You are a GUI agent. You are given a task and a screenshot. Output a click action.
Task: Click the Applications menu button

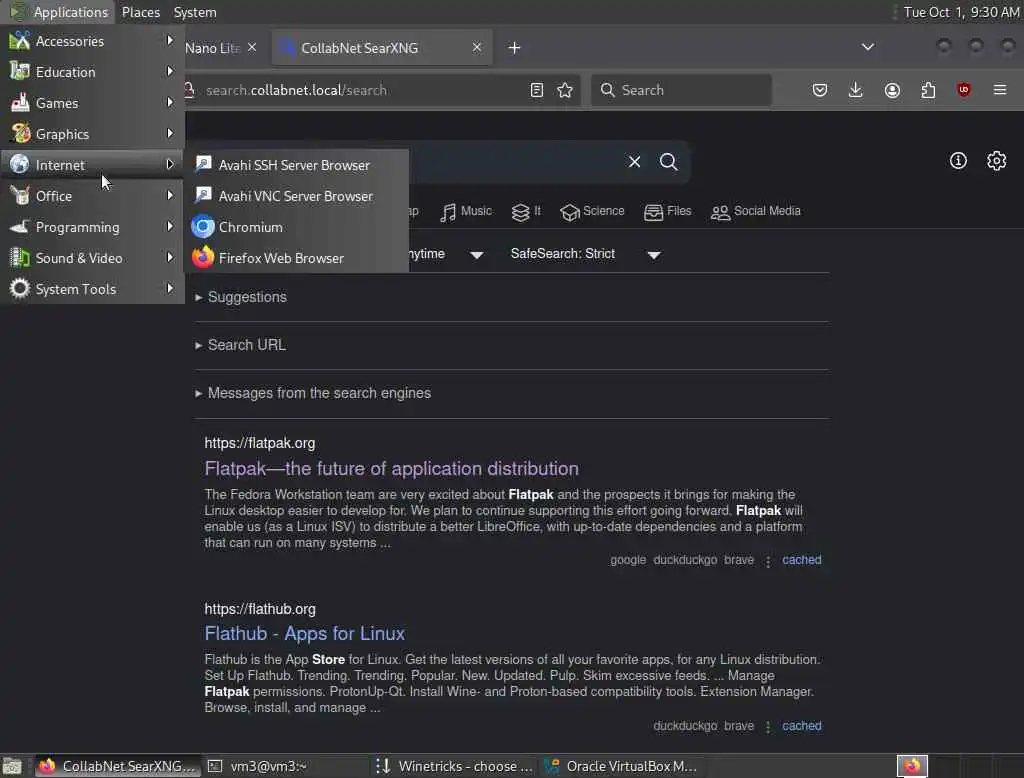(x=59, y=12)
